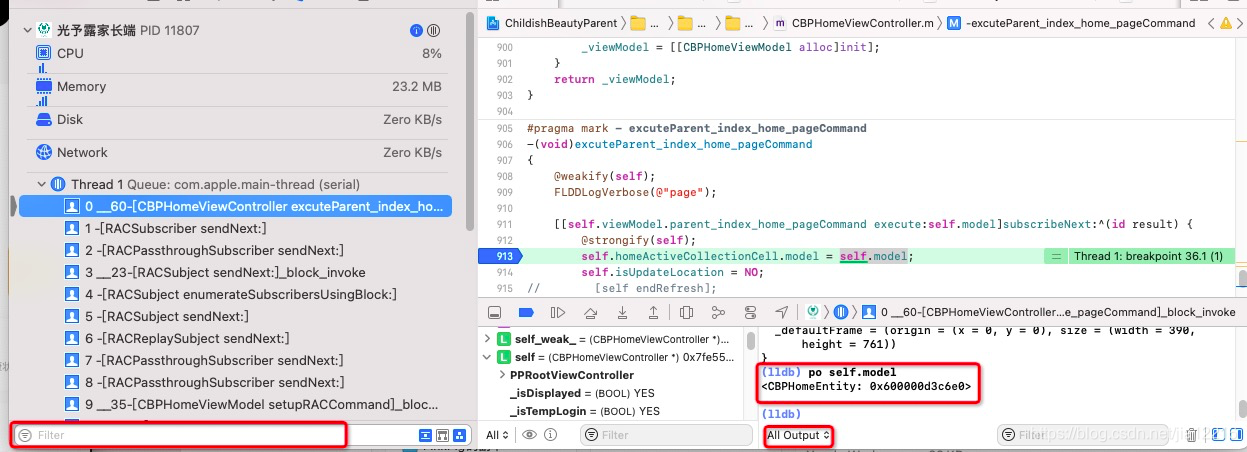Select _isTempLogin = (BOOL) YES row
Image resolution: width=1247 pixels, height=452 pixels.
click(585, 411)
